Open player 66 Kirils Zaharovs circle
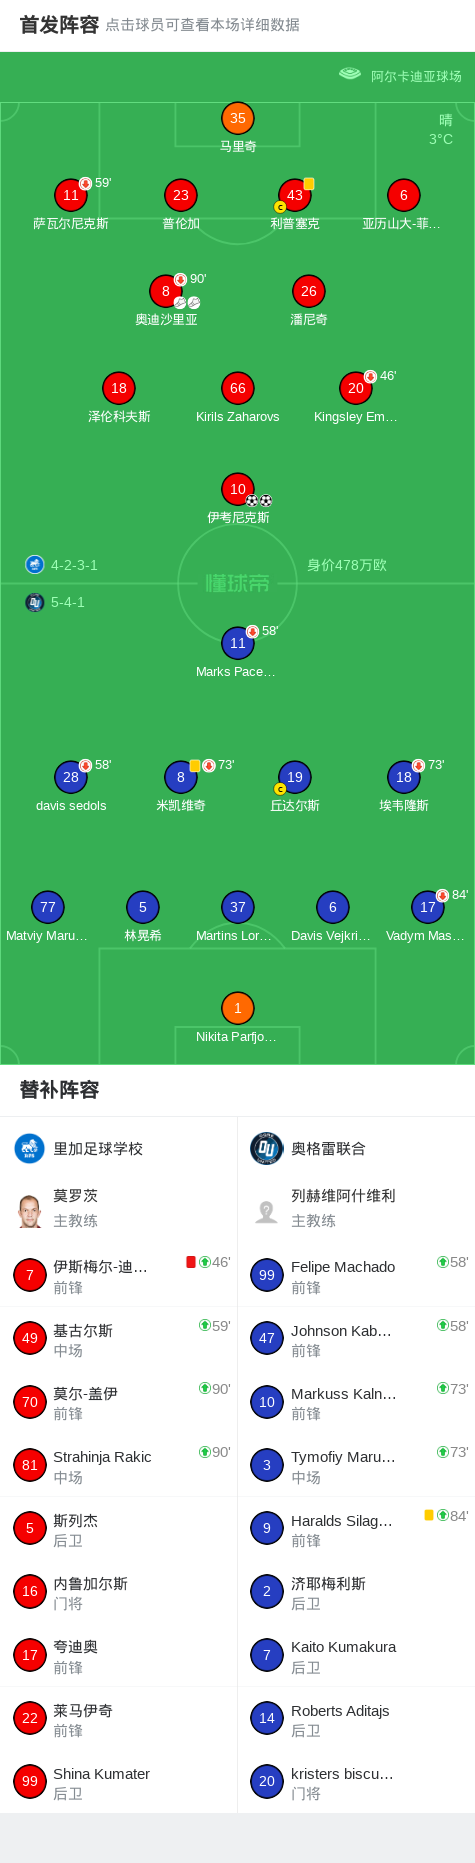475x1863 pixels. pos(237,388)
